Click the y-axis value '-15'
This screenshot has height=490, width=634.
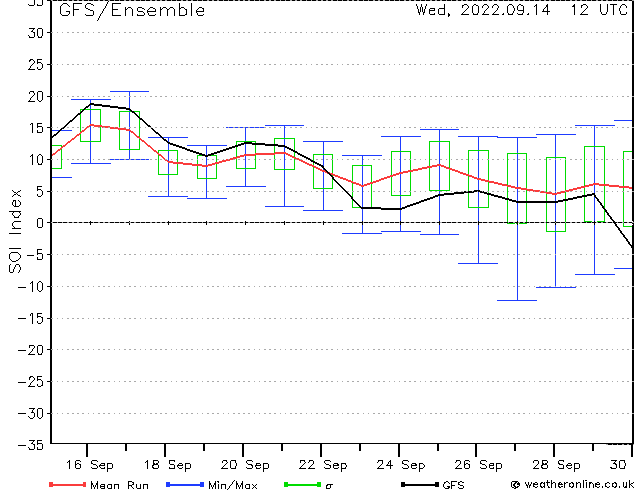[31, 318]
